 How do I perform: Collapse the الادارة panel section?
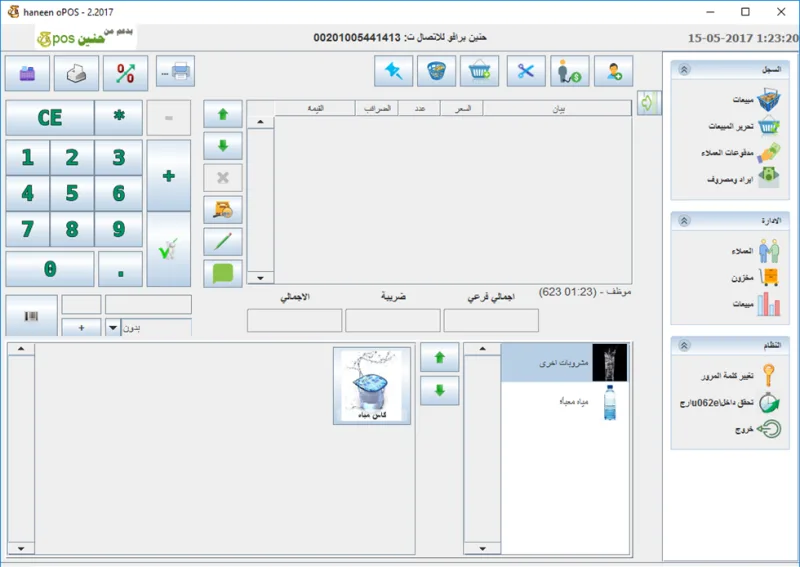pos(684,220)
